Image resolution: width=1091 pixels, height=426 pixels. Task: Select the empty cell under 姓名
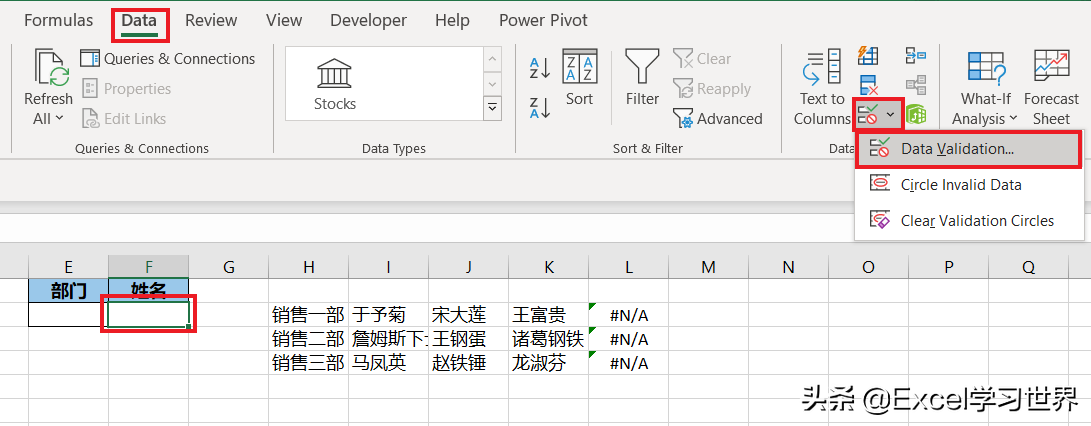tap(149, 315)
